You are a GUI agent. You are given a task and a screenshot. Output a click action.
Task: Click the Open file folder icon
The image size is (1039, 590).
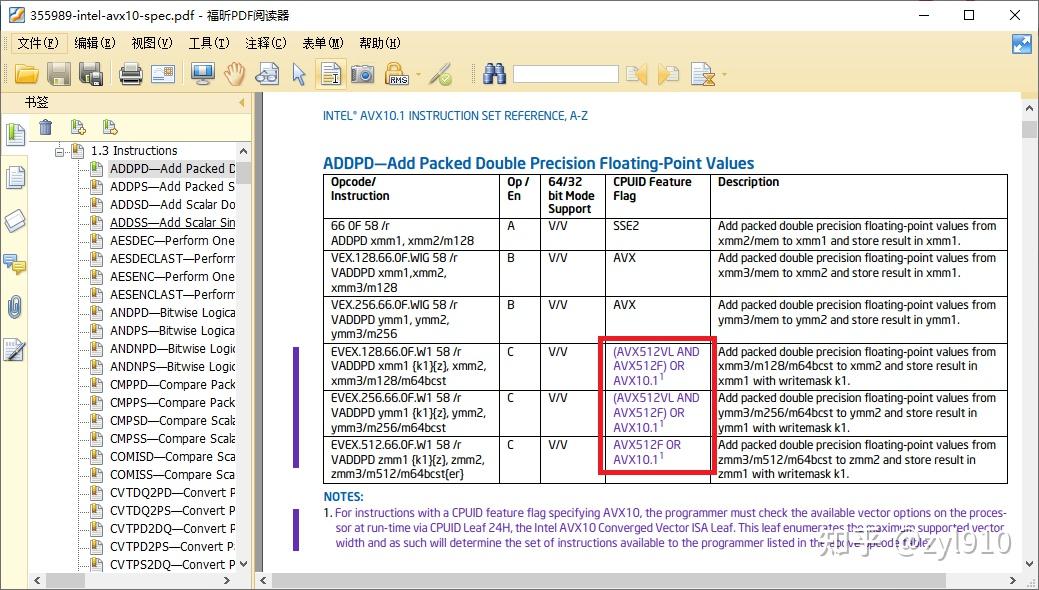click(26, 74)
